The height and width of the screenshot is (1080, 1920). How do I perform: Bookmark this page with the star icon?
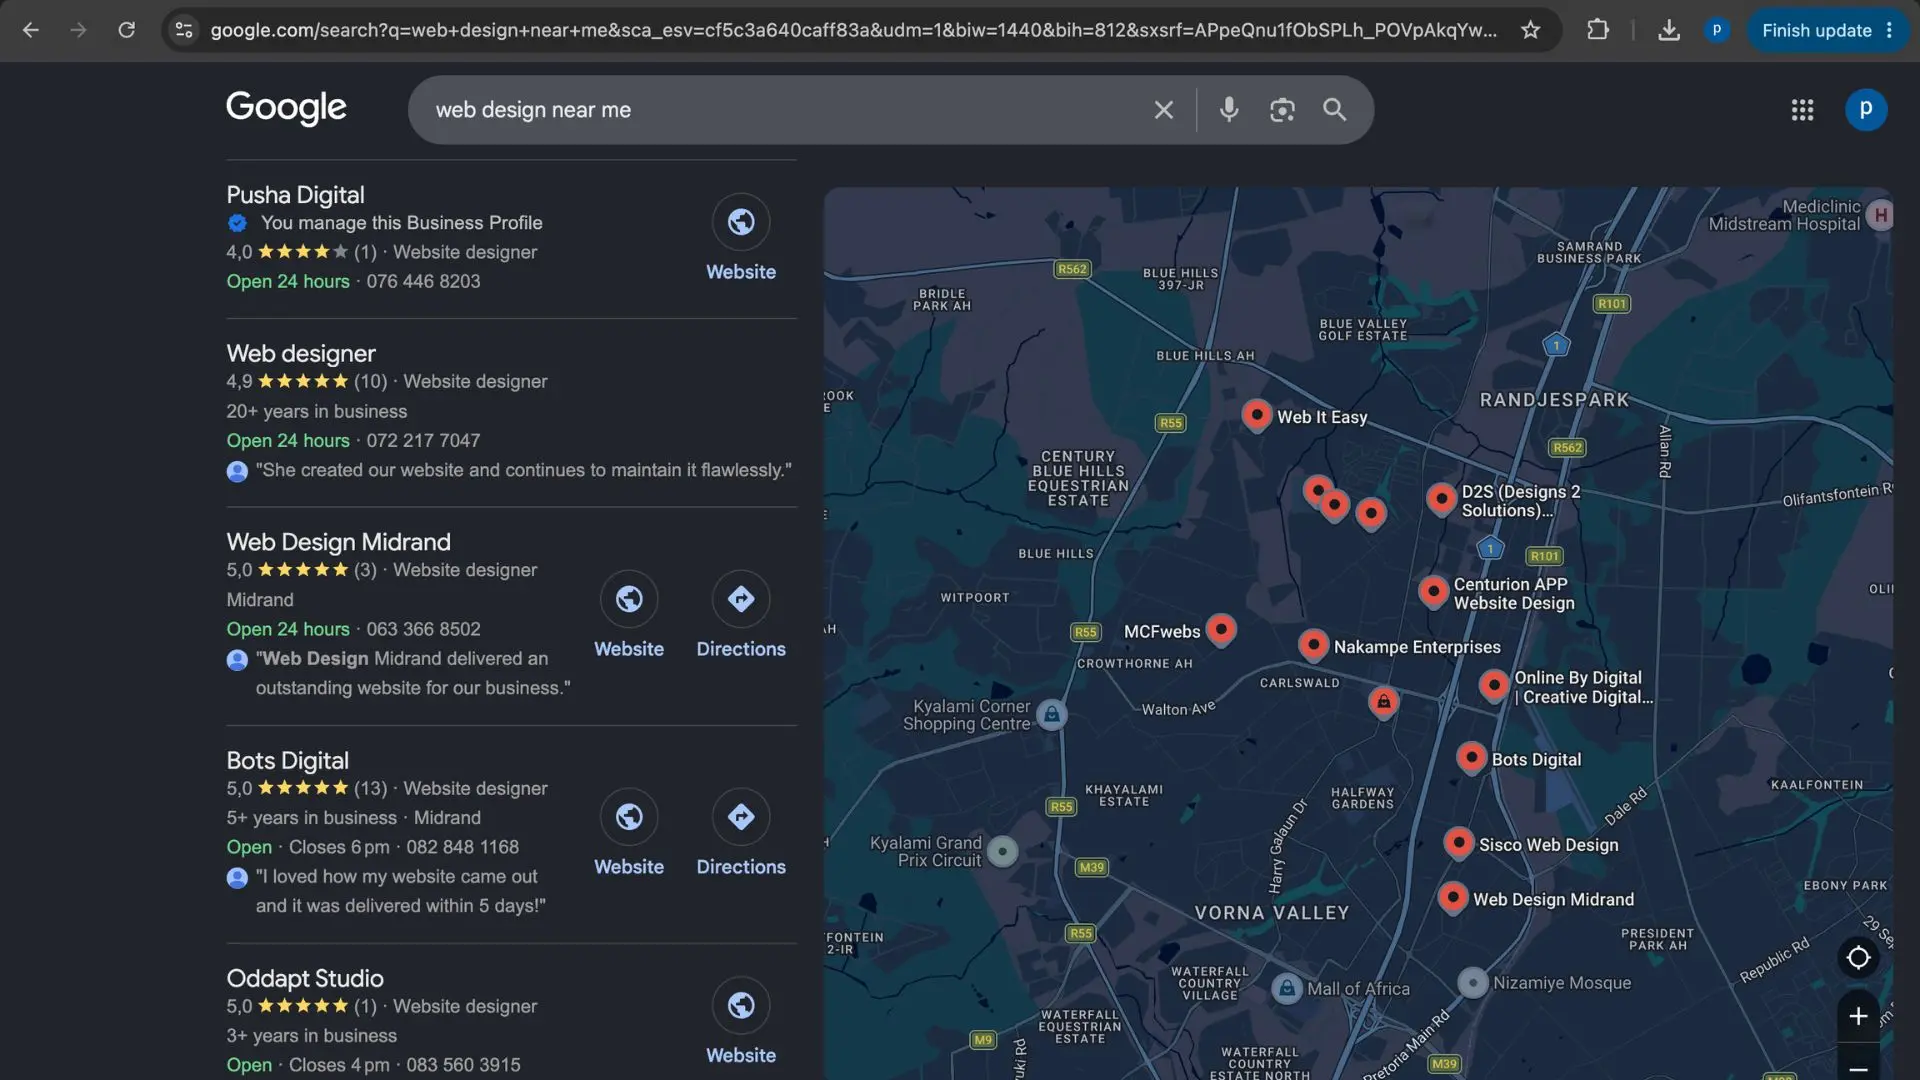click(1530, 30)
